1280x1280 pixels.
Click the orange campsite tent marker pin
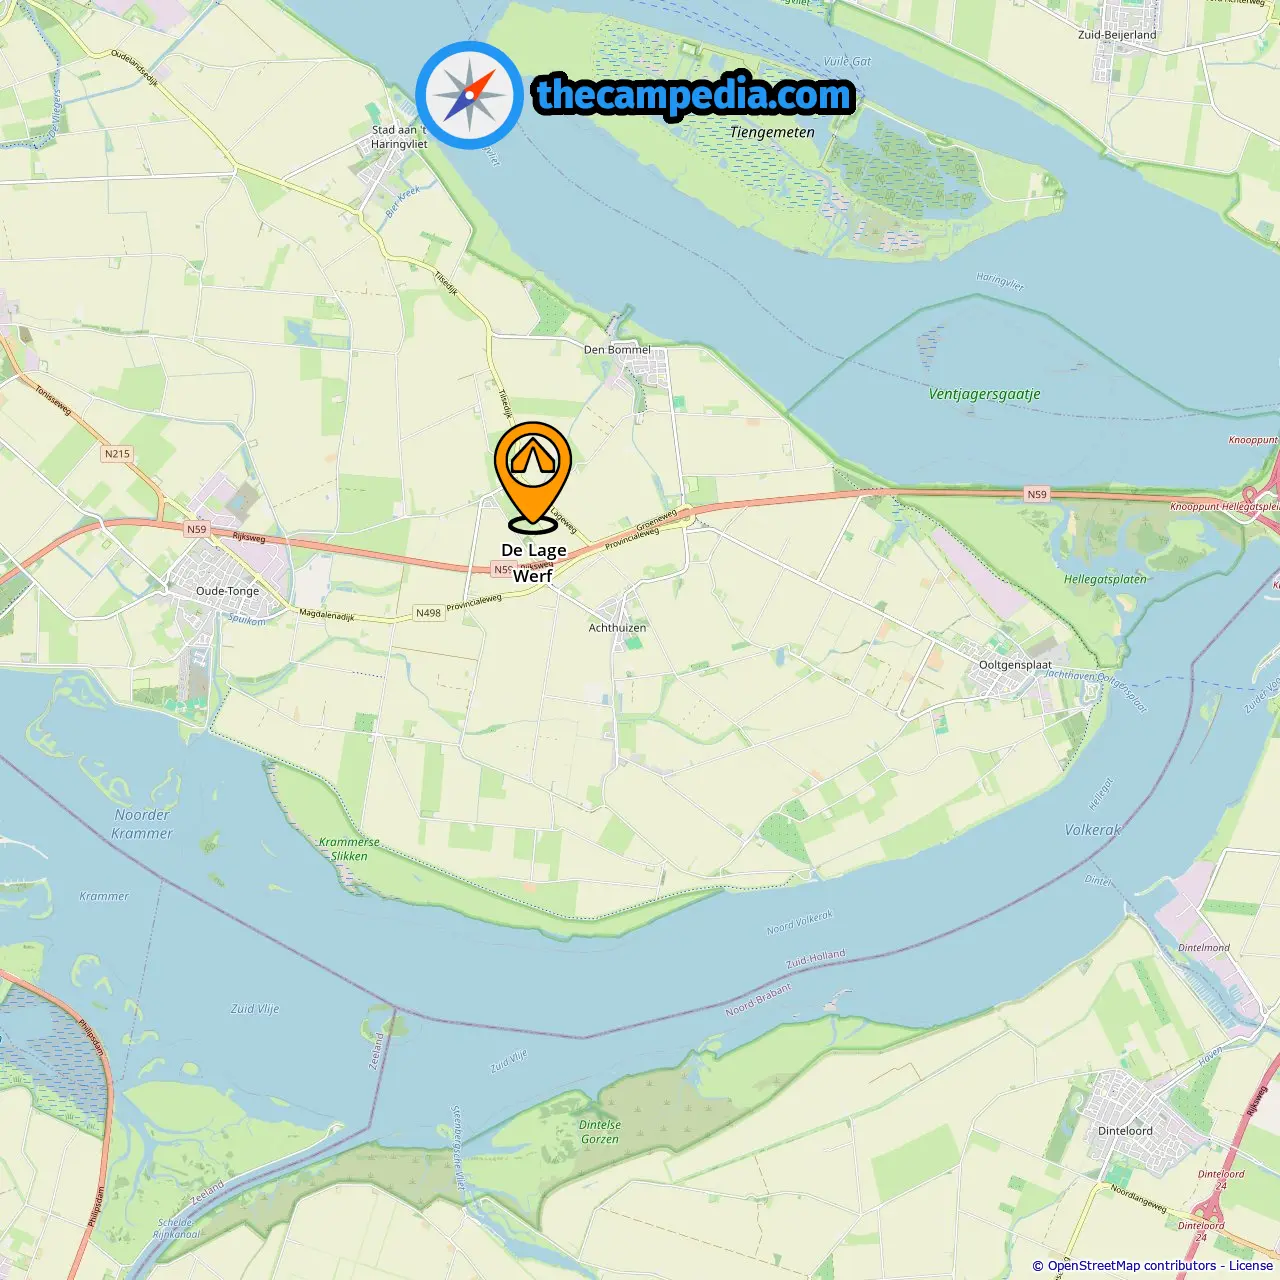(533, 477)
